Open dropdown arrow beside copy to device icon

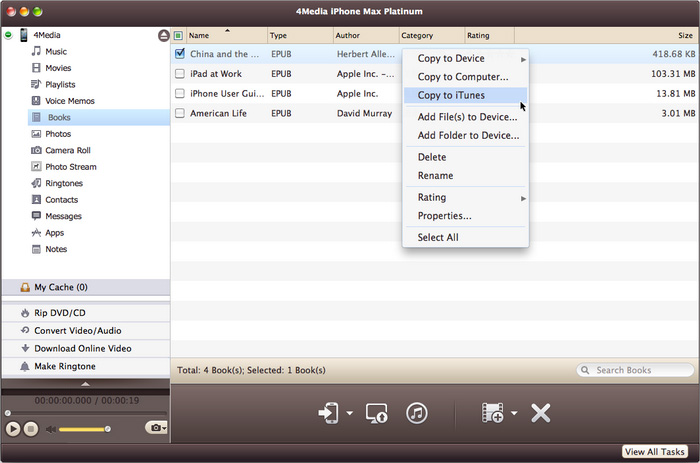(349, 413)
